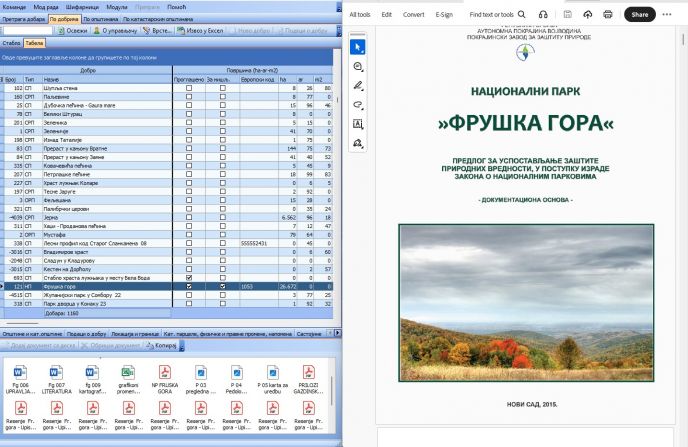Switch to Стабло tree view tab
This screenshot has width=688, height=447.
coord(11,43)
